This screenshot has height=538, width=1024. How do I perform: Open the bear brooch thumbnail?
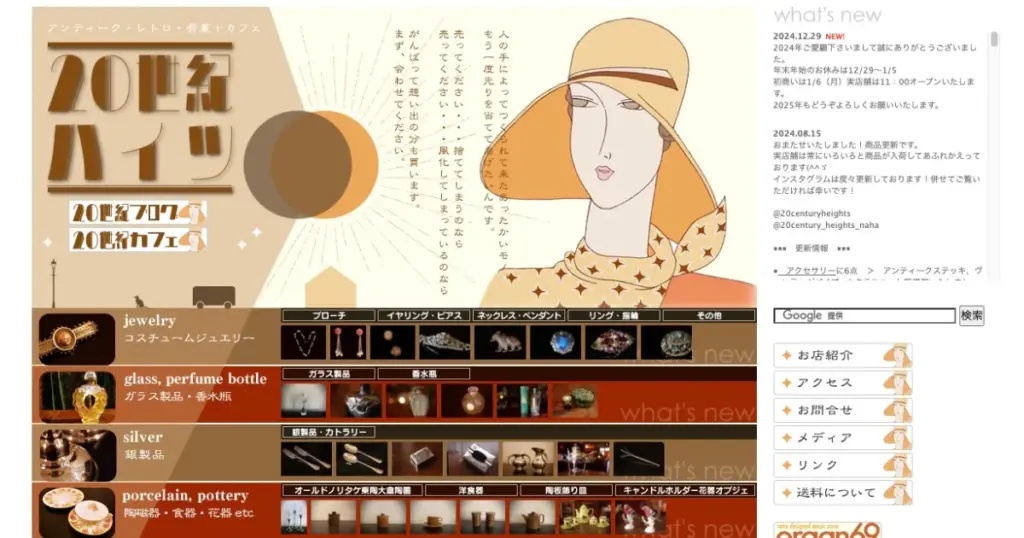click(500, 342)
